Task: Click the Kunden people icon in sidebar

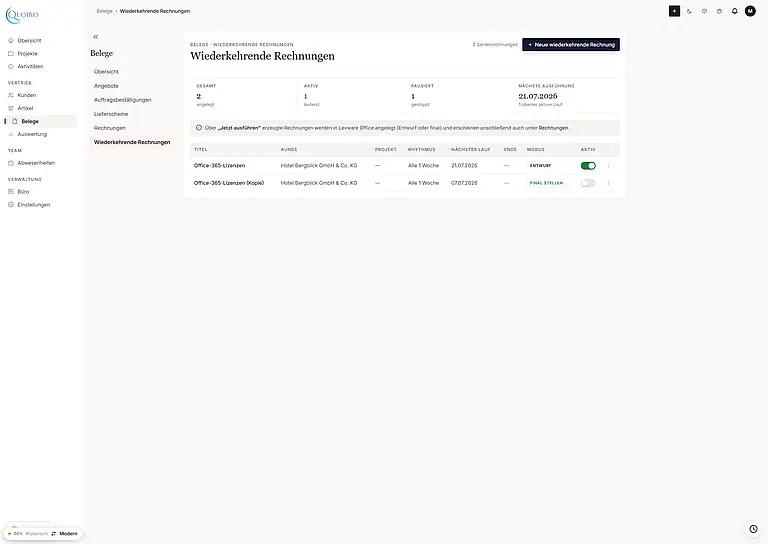Action: click(x=11, y=95)
